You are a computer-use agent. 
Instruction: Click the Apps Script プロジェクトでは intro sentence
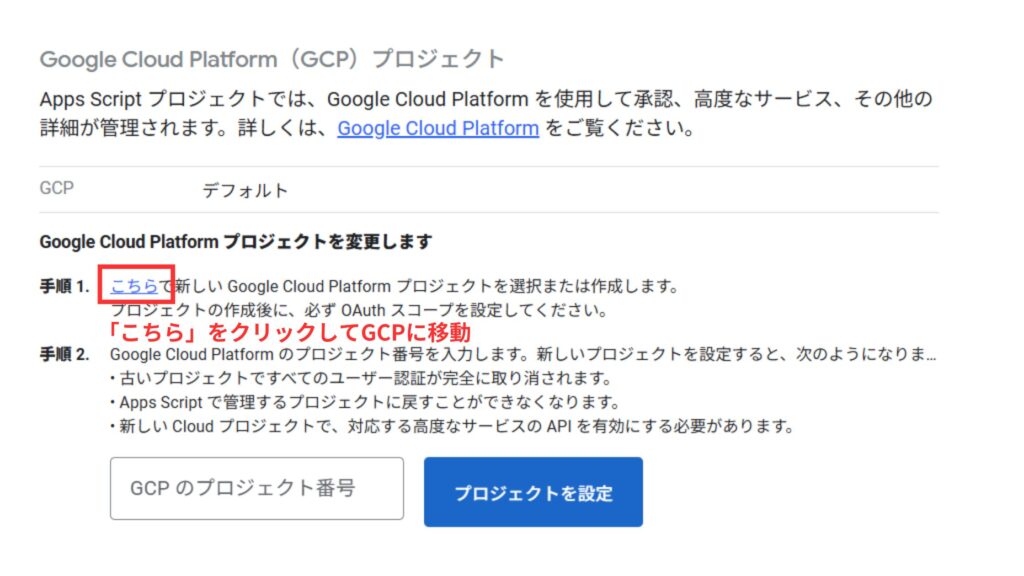coord(486,99)
